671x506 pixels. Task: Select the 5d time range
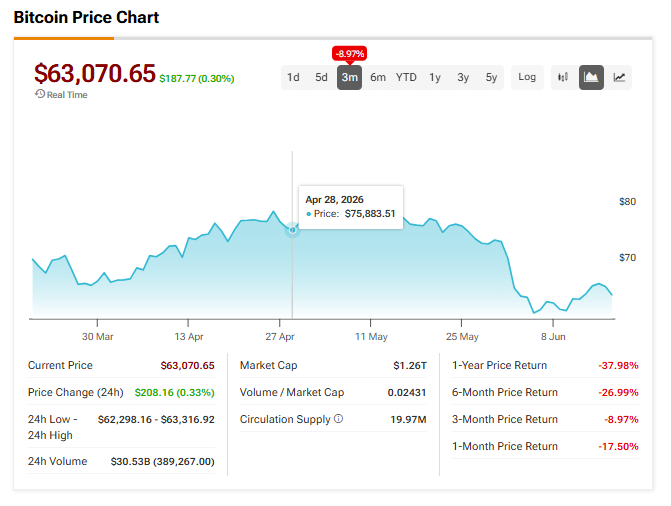coord(321,77)
